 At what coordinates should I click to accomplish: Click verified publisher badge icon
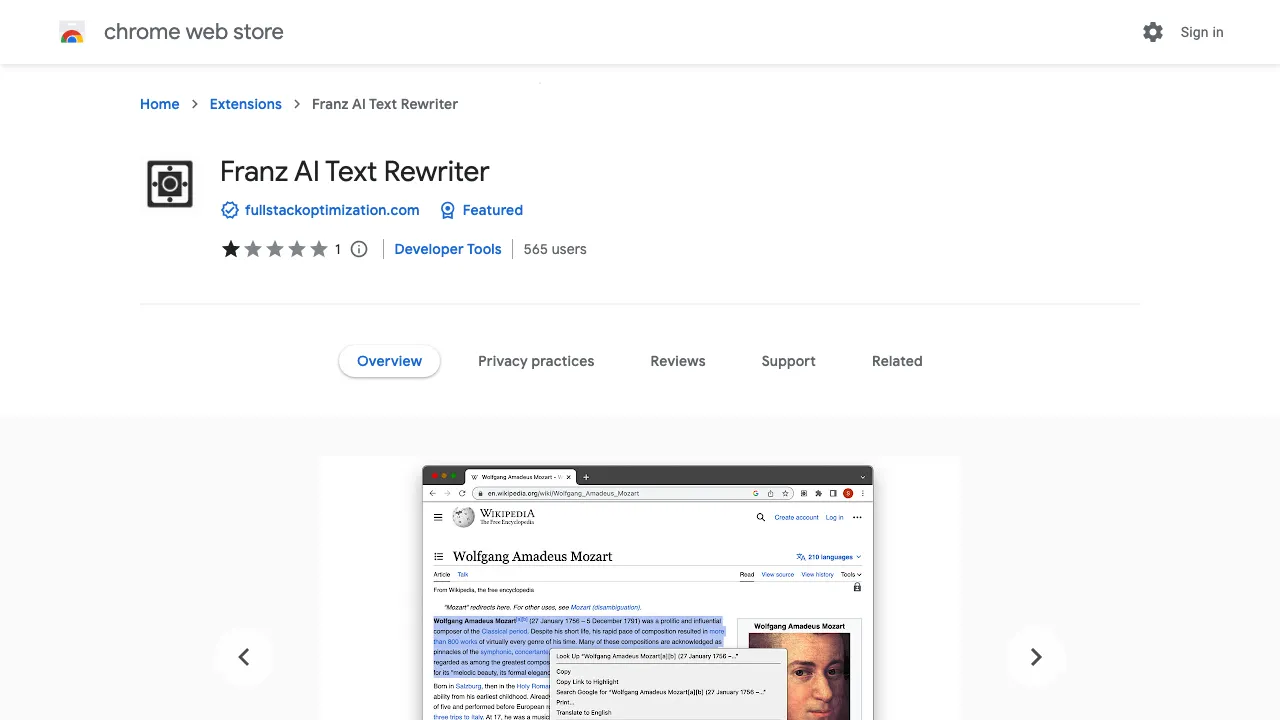click(x=230, y=210)
